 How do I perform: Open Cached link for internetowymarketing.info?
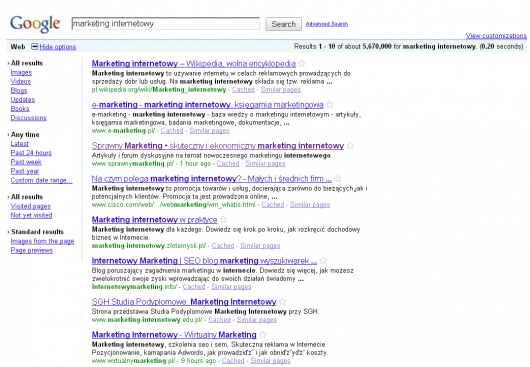[194, 287]
